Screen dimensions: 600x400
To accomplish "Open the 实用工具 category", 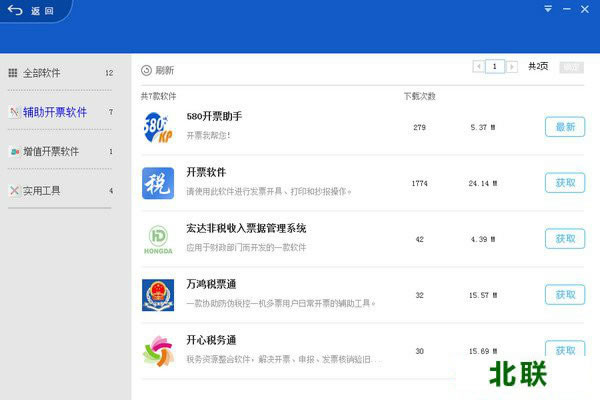I will click(x=42, y=190).
